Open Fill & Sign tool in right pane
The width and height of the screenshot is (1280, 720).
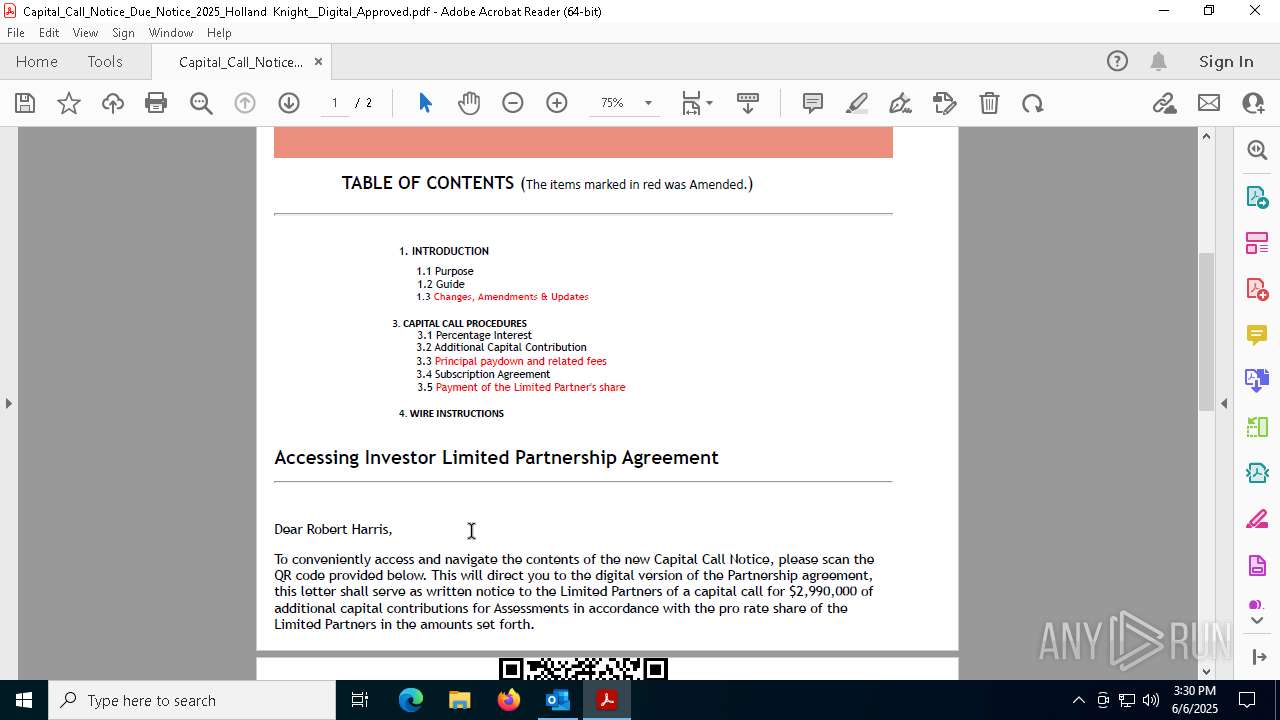pyautogui.click(x=1257, y=520)
